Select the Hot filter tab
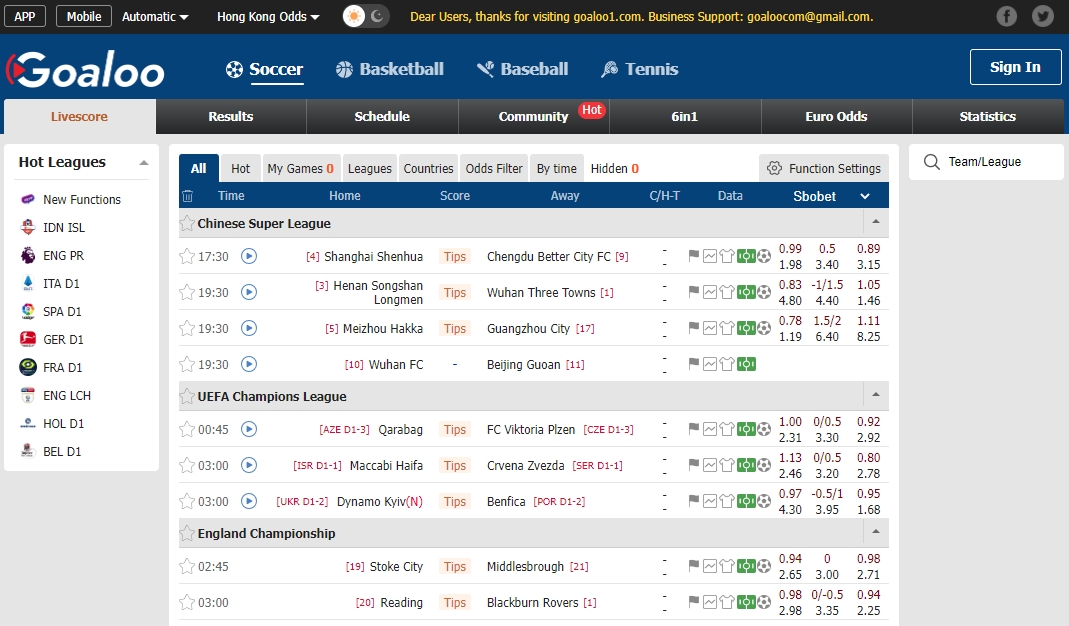Viewport: 1069px width, 626px height. (x=241, y=168)
